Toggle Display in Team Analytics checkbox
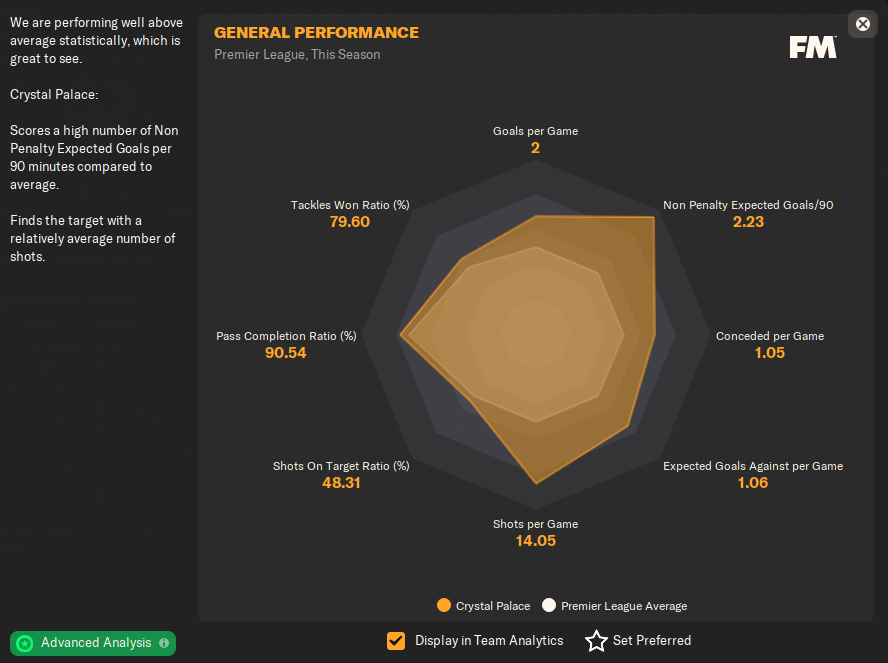The image size is (888, 663). point(397,641)
